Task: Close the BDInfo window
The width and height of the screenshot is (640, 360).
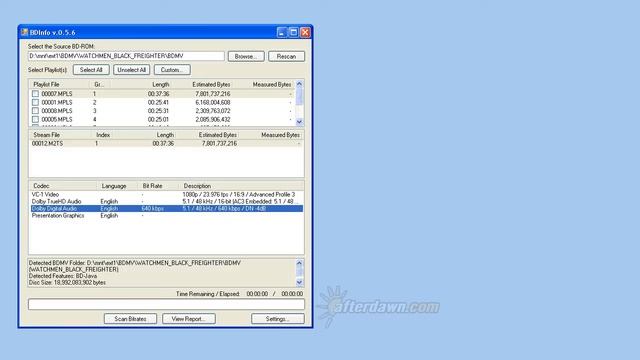Action: click(305, 32)
